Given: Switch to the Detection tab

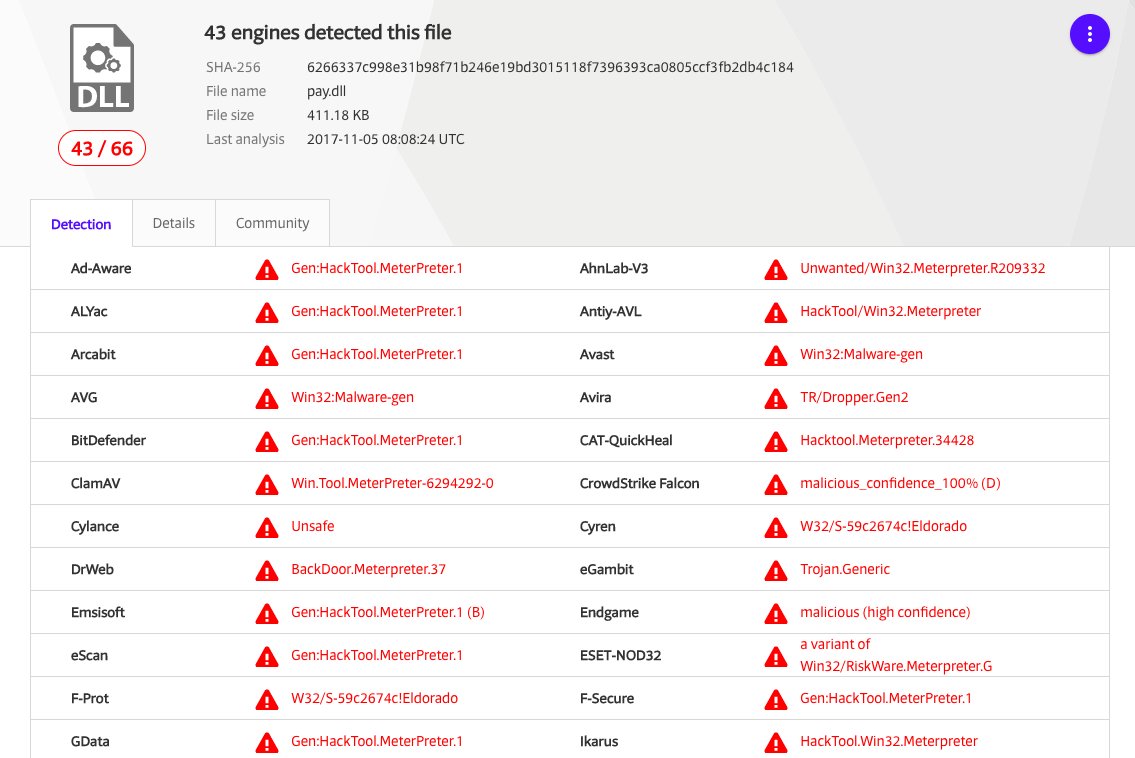Looking at the screenshot, I should point(81,224).
